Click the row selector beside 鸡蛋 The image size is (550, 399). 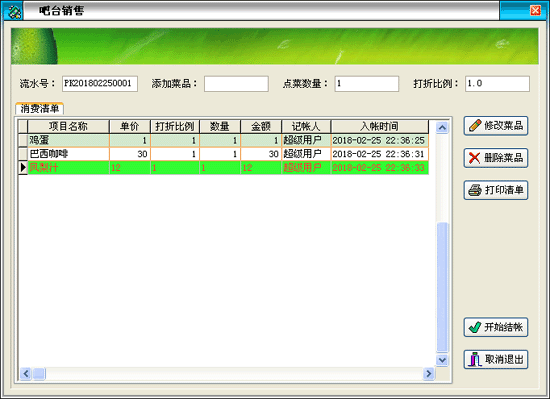click(23, 141)
